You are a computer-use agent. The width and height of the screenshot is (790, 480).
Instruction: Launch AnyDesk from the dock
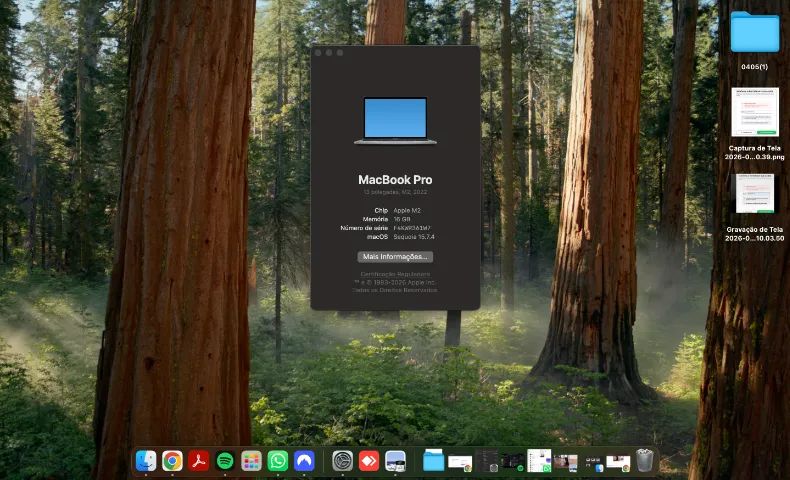(x=369, y=460)
